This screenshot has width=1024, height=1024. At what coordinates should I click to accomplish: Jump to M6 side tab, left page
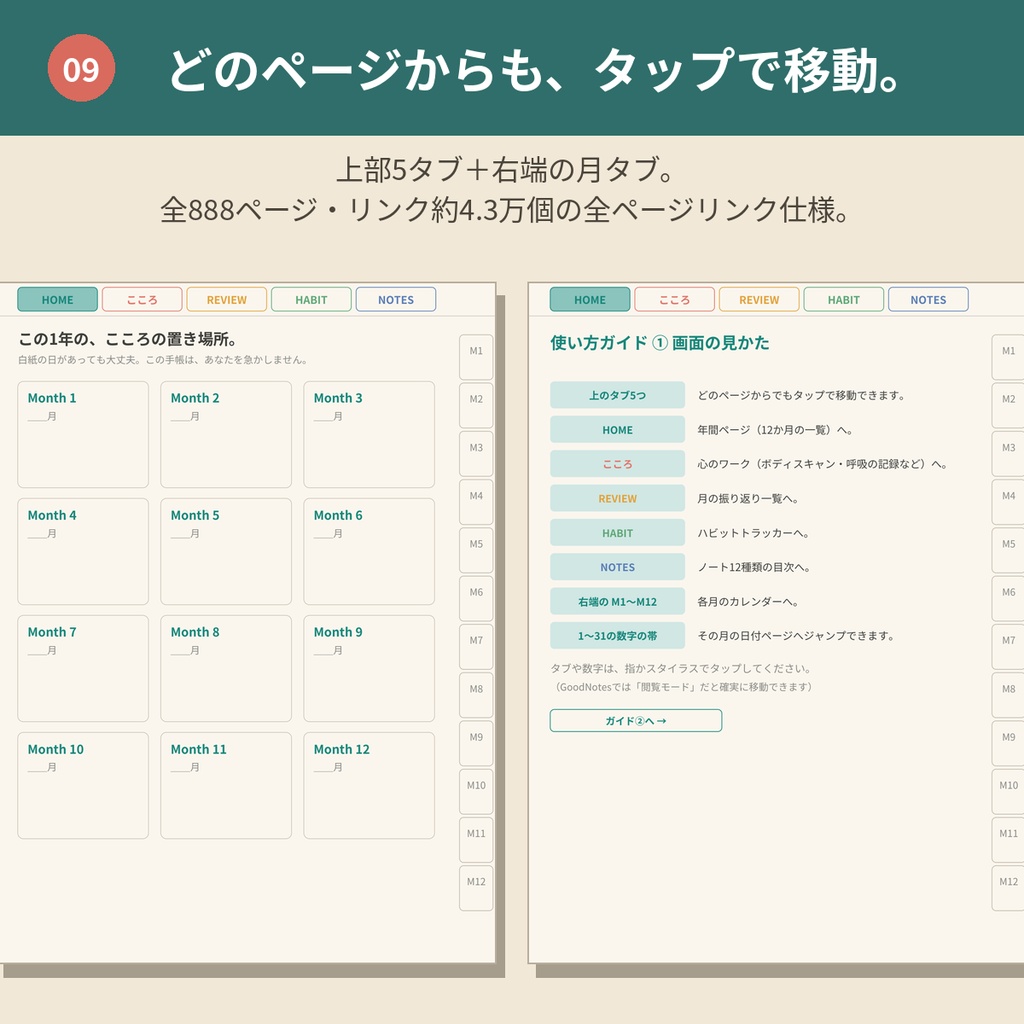[x=476, y=599]
